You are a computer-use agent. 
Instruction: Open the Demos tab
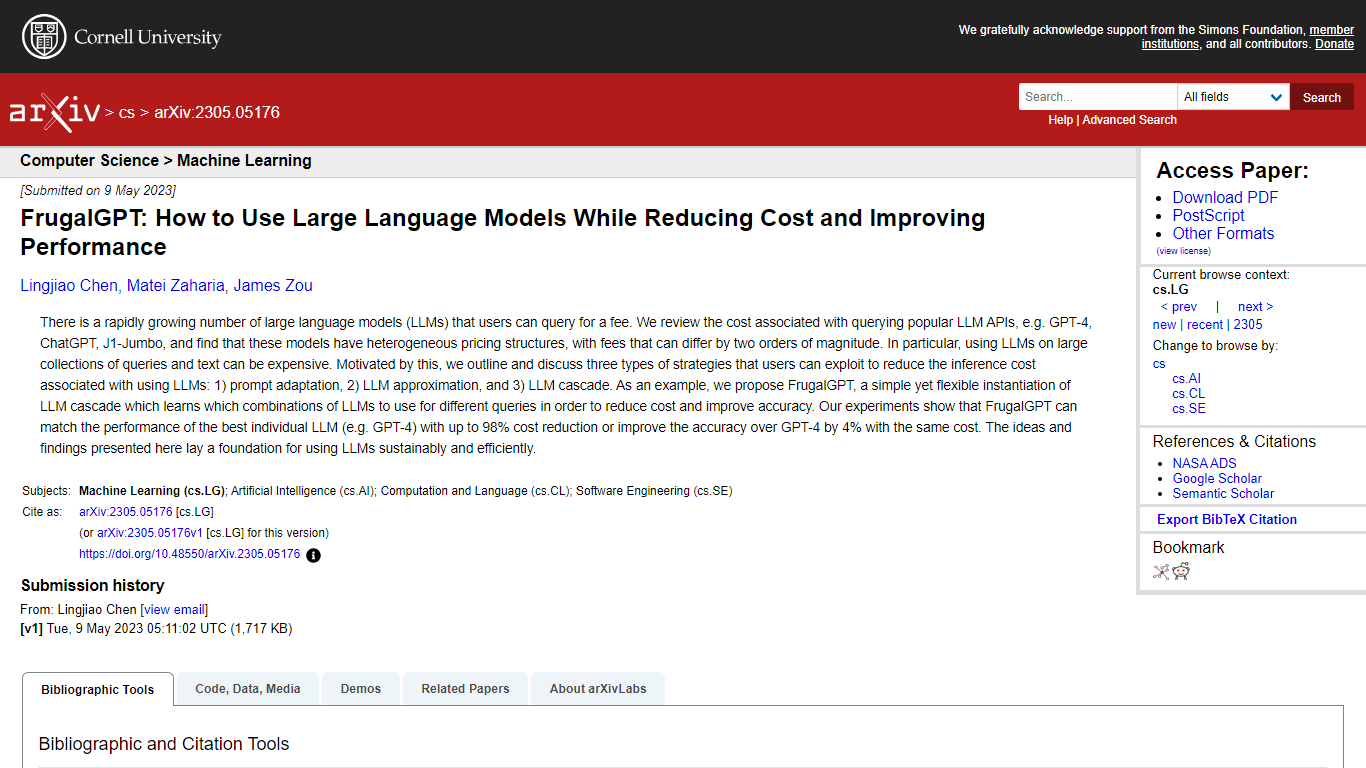tap(360, 689)
